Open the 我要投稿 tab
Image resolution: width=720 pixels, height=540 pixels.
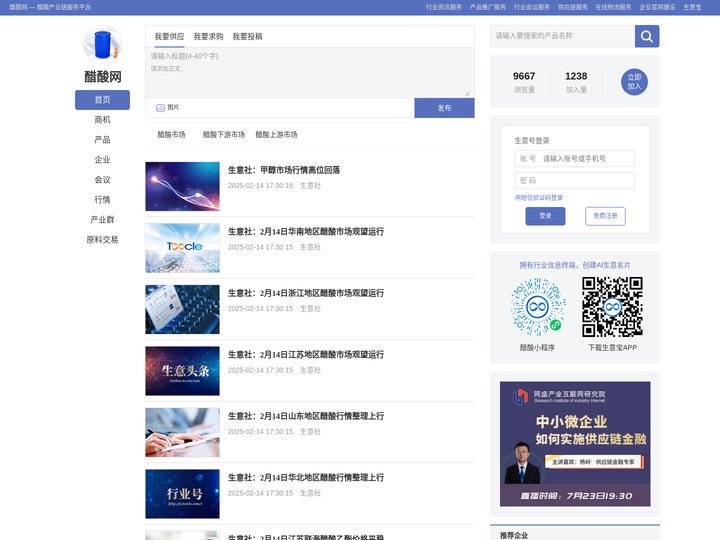click(247, 36)
